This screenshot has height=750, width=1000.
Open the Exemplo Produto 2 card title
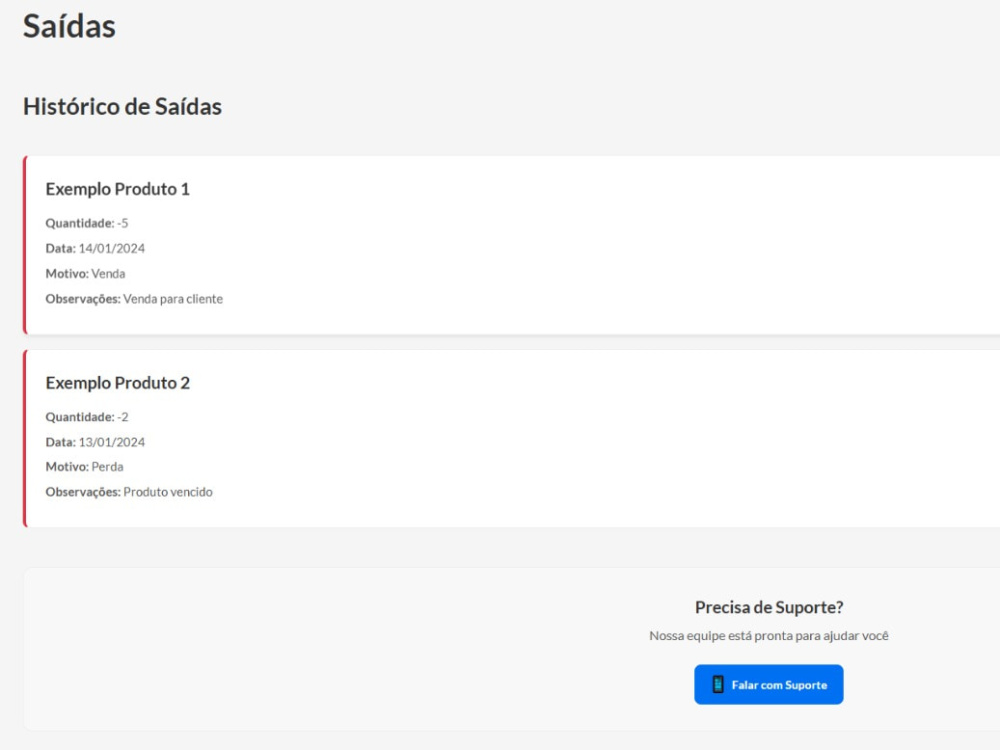pos(117,383)
